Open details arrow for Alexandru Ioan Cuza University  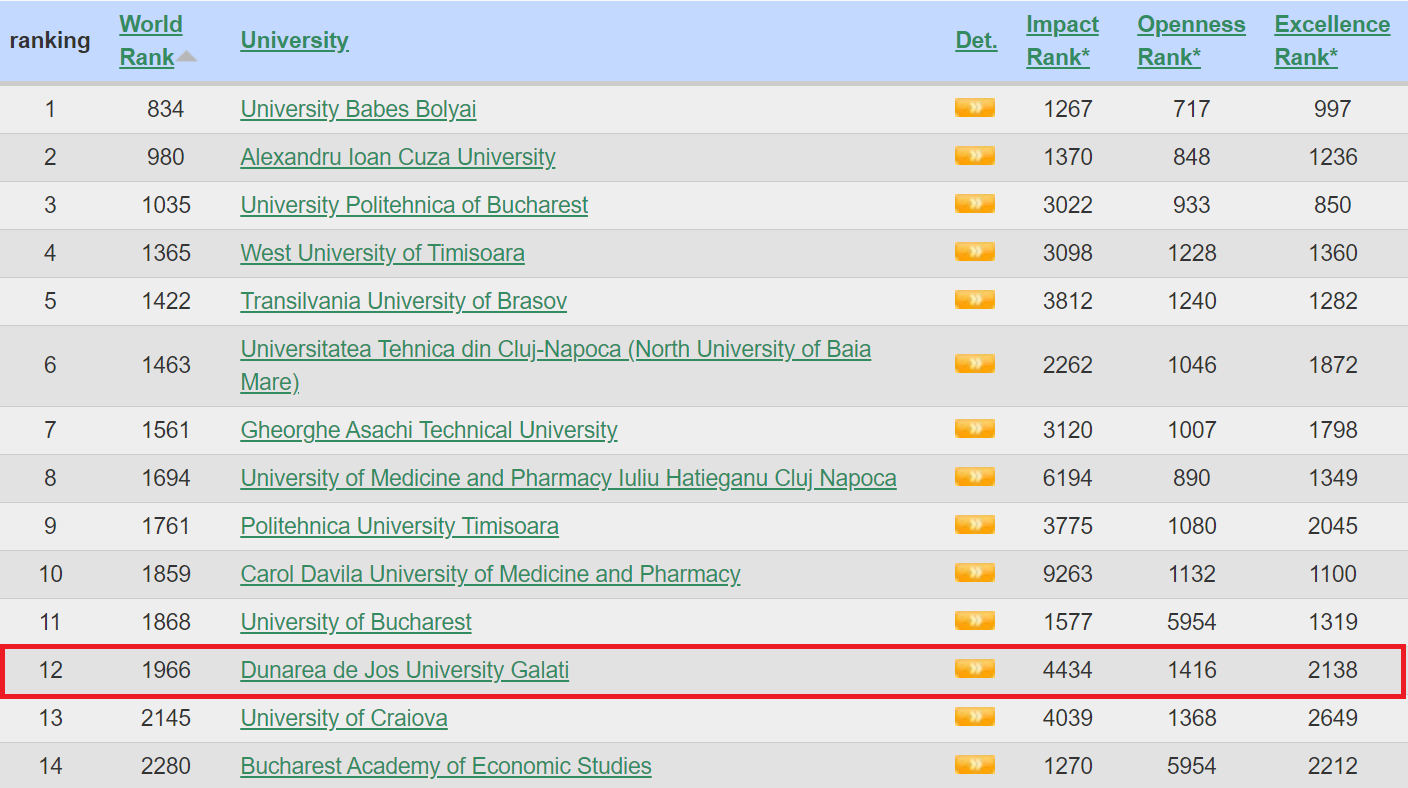pos(975,156)
